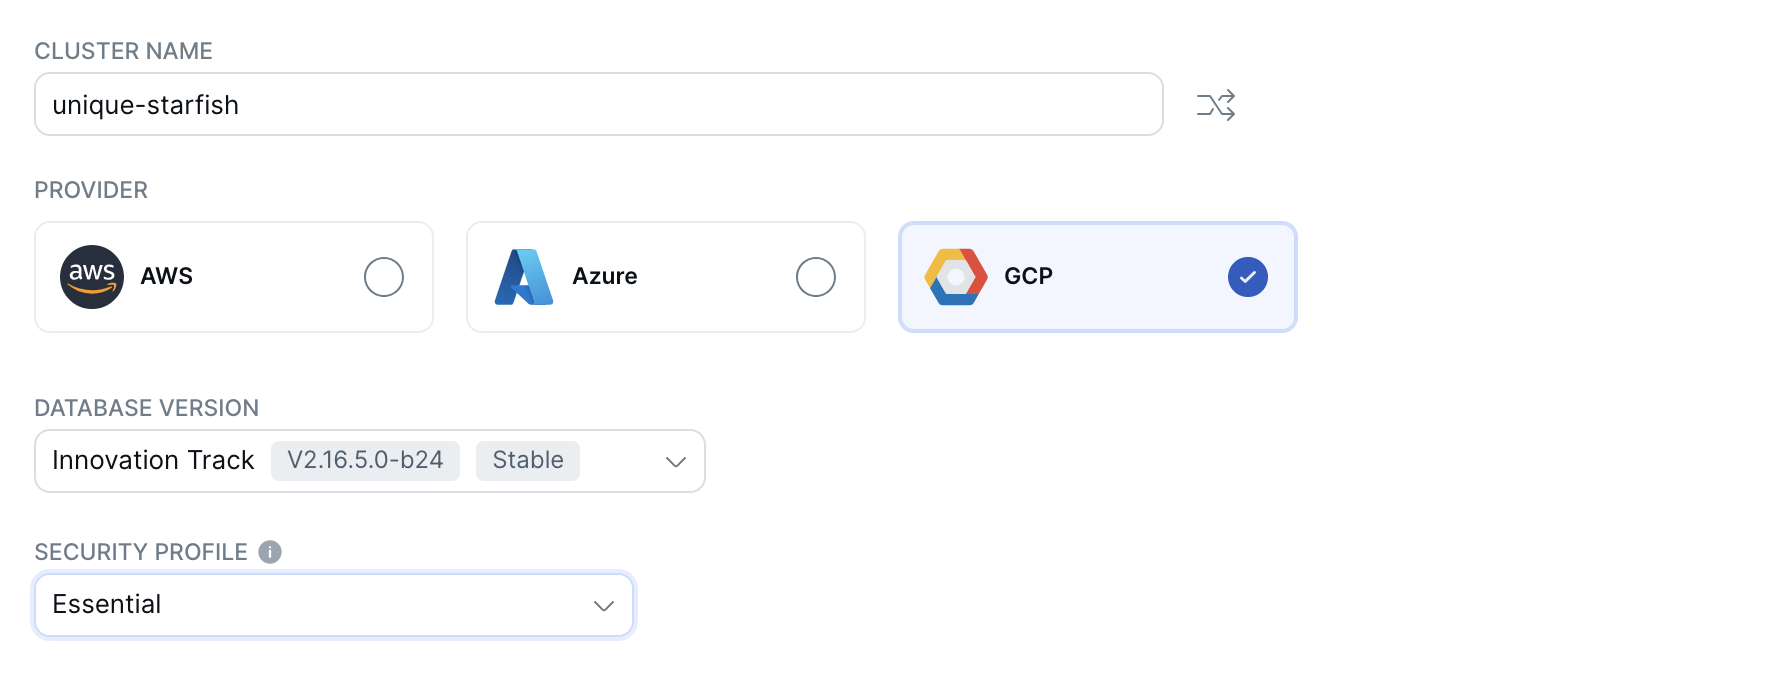The height and width of the screenshot is (674, 1790).
Task: Click the Azure logo icon
Action: point(524,277)
